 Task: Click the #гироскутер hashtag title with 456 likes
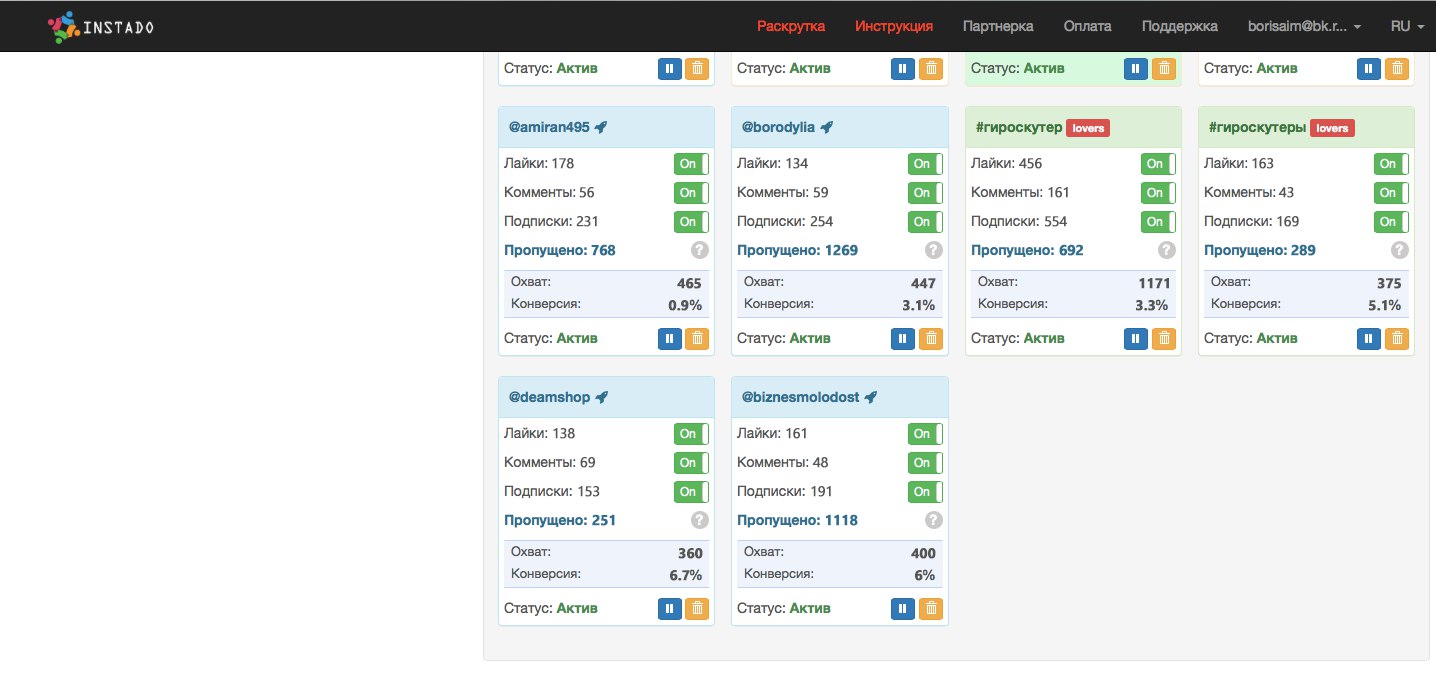[1018, 127]
